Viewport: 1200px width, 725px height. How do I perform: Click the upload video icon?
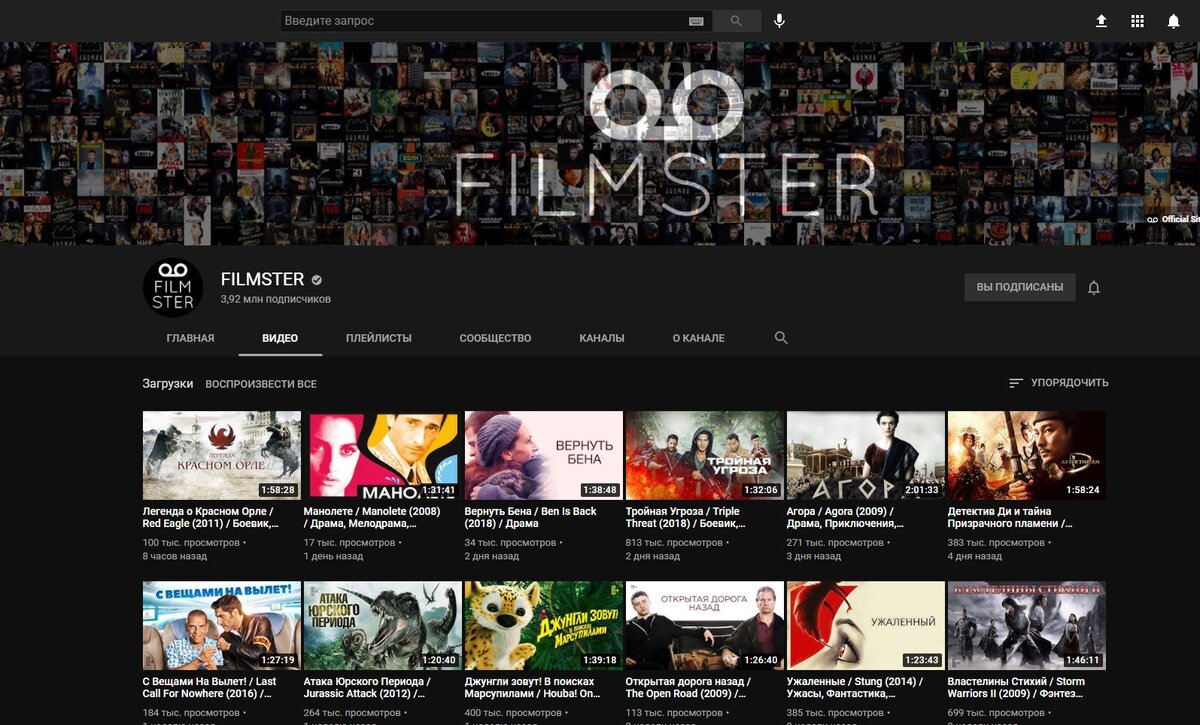click(x=1101, y=21)
